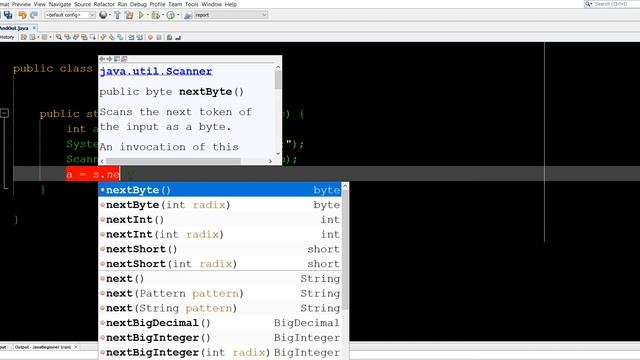The image size is (640, 360).
Task: Open the java.util.Scanner link
Action: click(x=156, y=71)
